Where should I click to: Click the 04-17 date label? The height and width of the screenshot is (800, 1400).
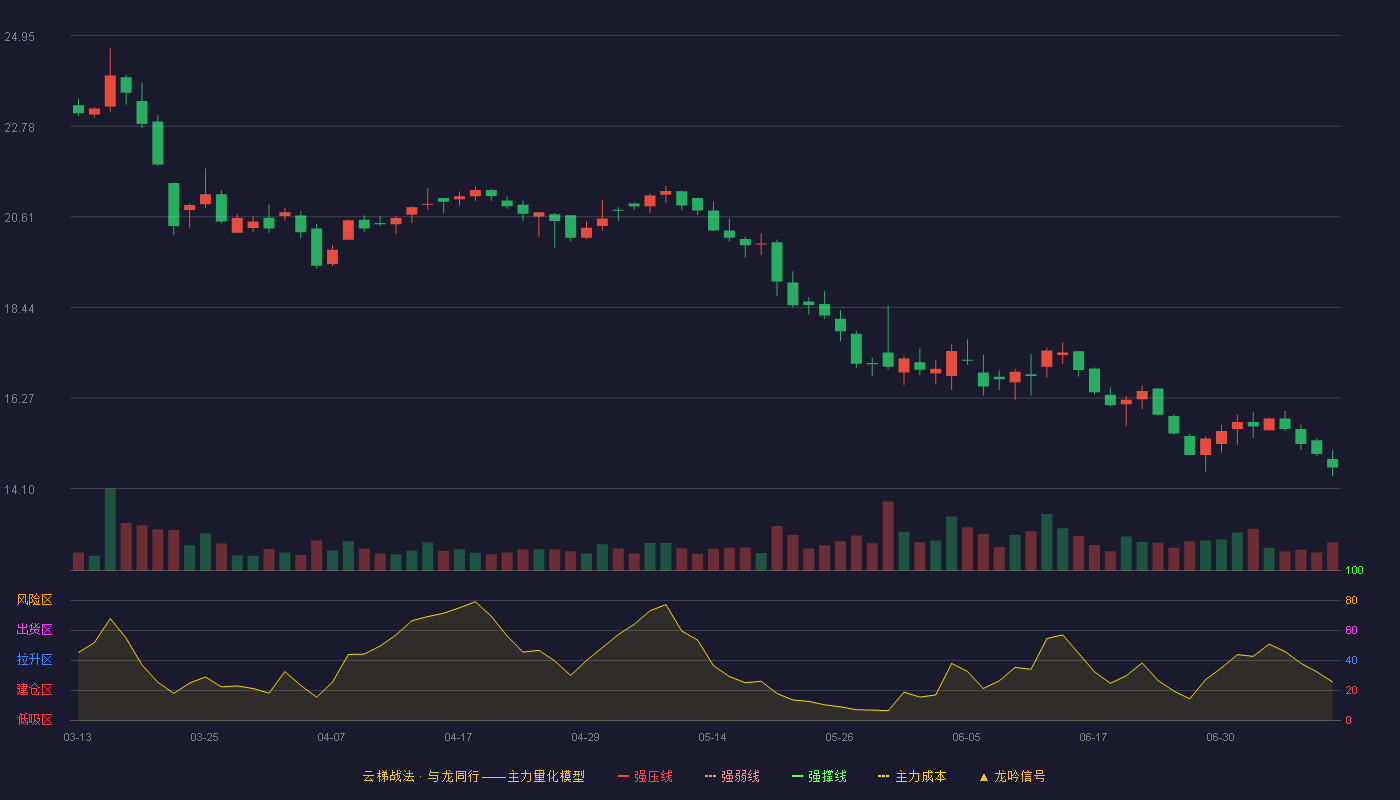click(458, 737)
